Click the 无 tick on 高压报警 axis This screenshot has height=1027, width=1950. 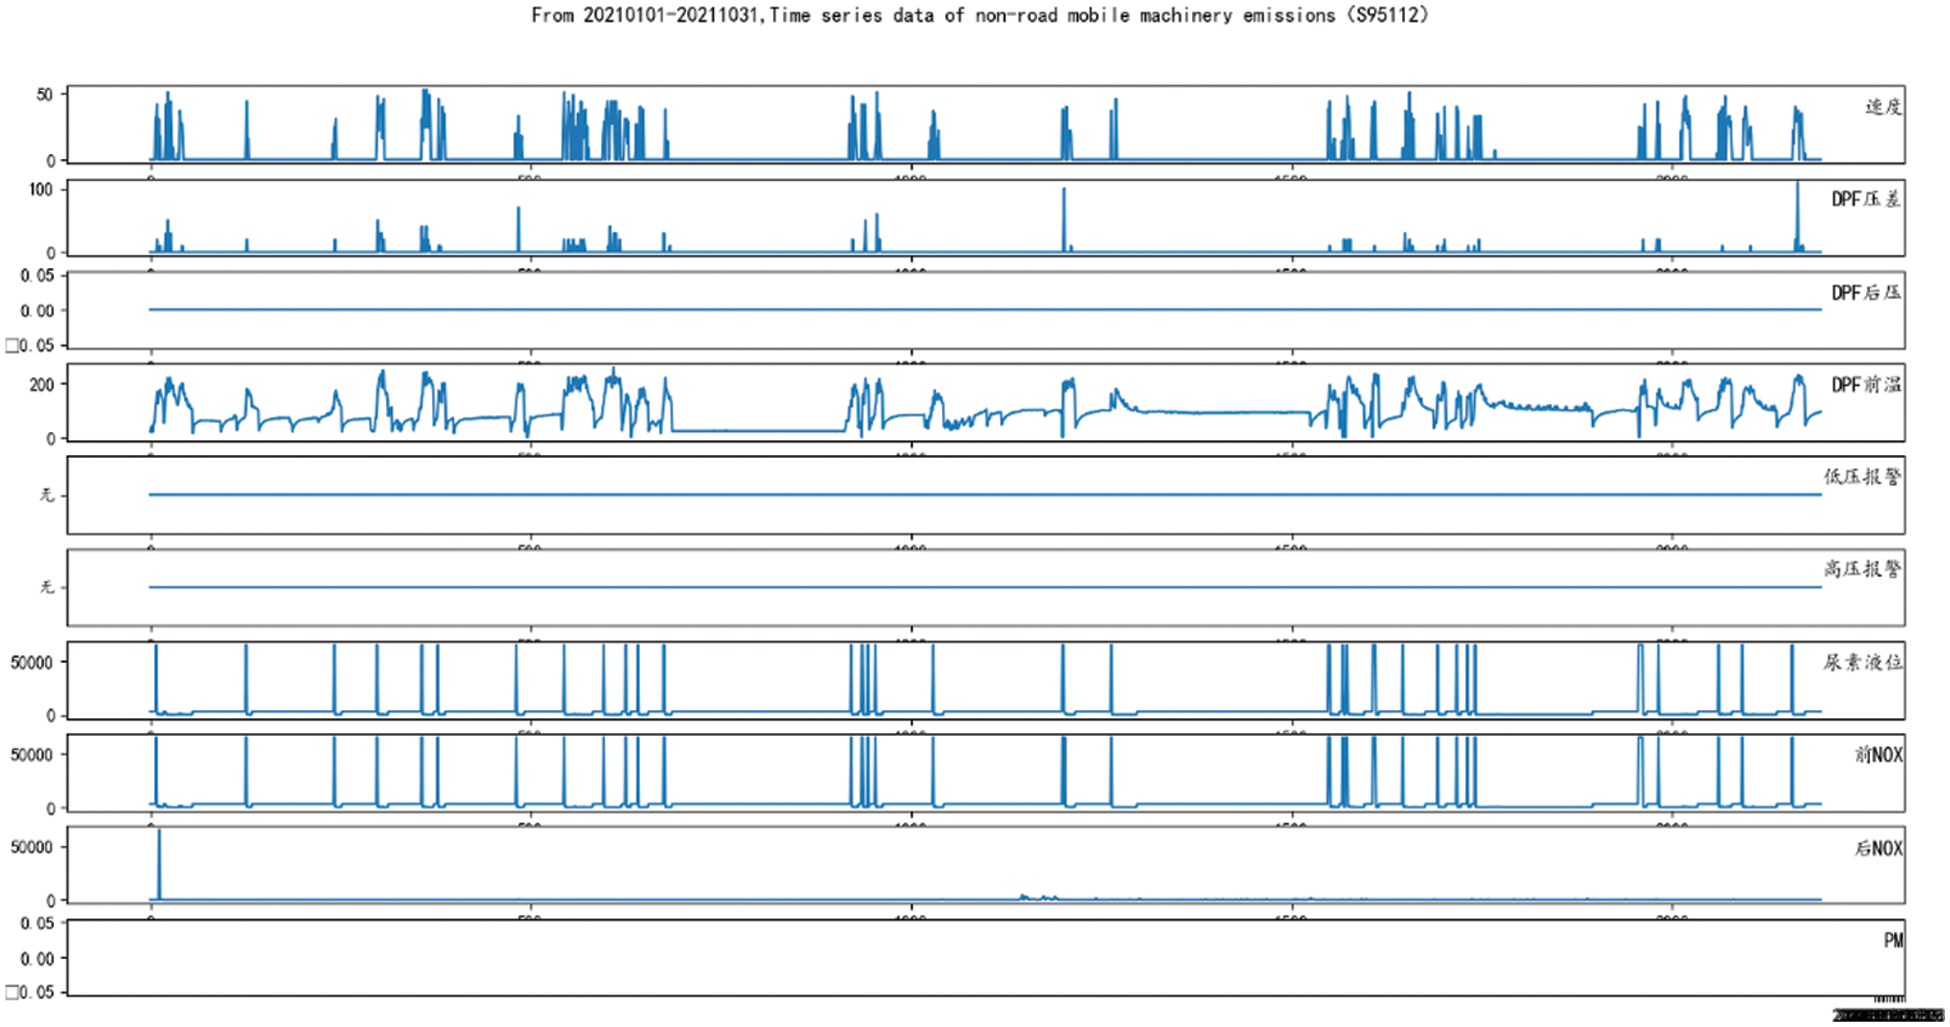point(46,587)
